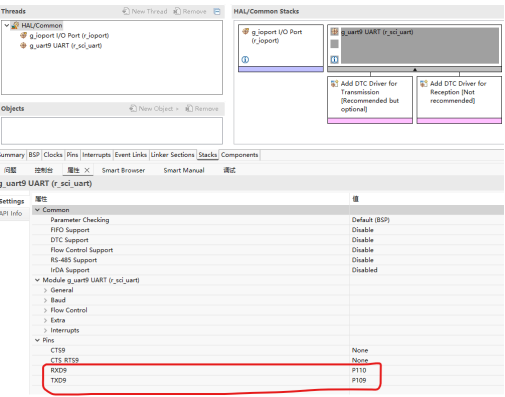Image resolution: width=505 pixels, height=397 pixels.
Task: Select the Settings side tab in properties
Action: click(12, 201)
